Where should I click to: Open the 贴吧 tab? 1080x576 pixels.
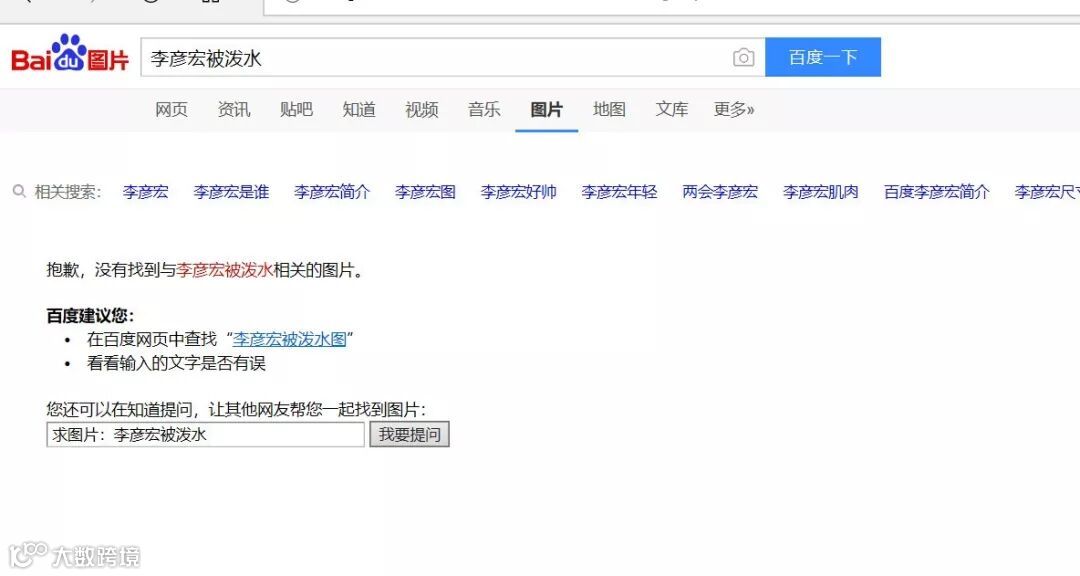pos(296,110)
